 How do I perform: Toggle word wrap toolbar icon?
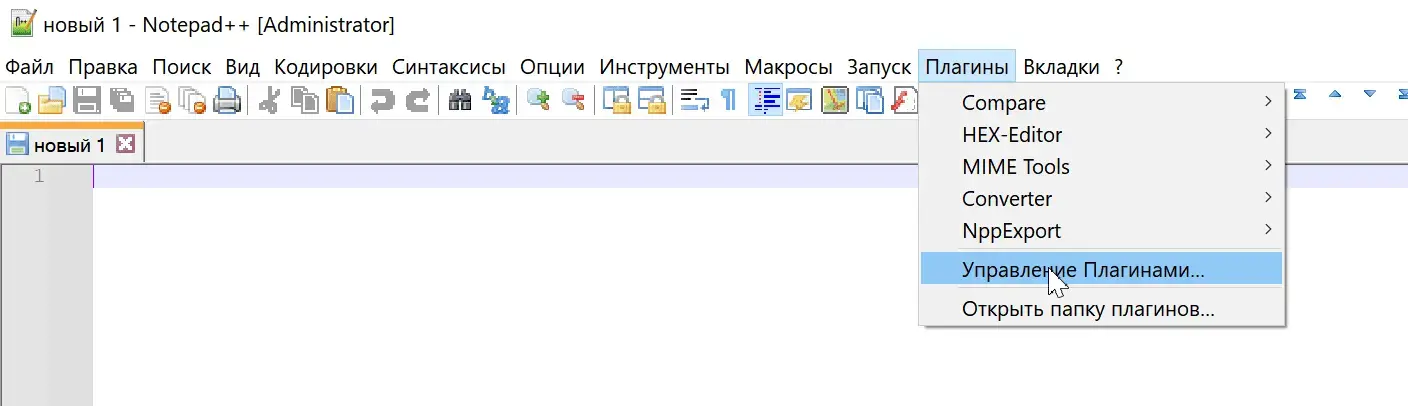(x=693, y=99)
